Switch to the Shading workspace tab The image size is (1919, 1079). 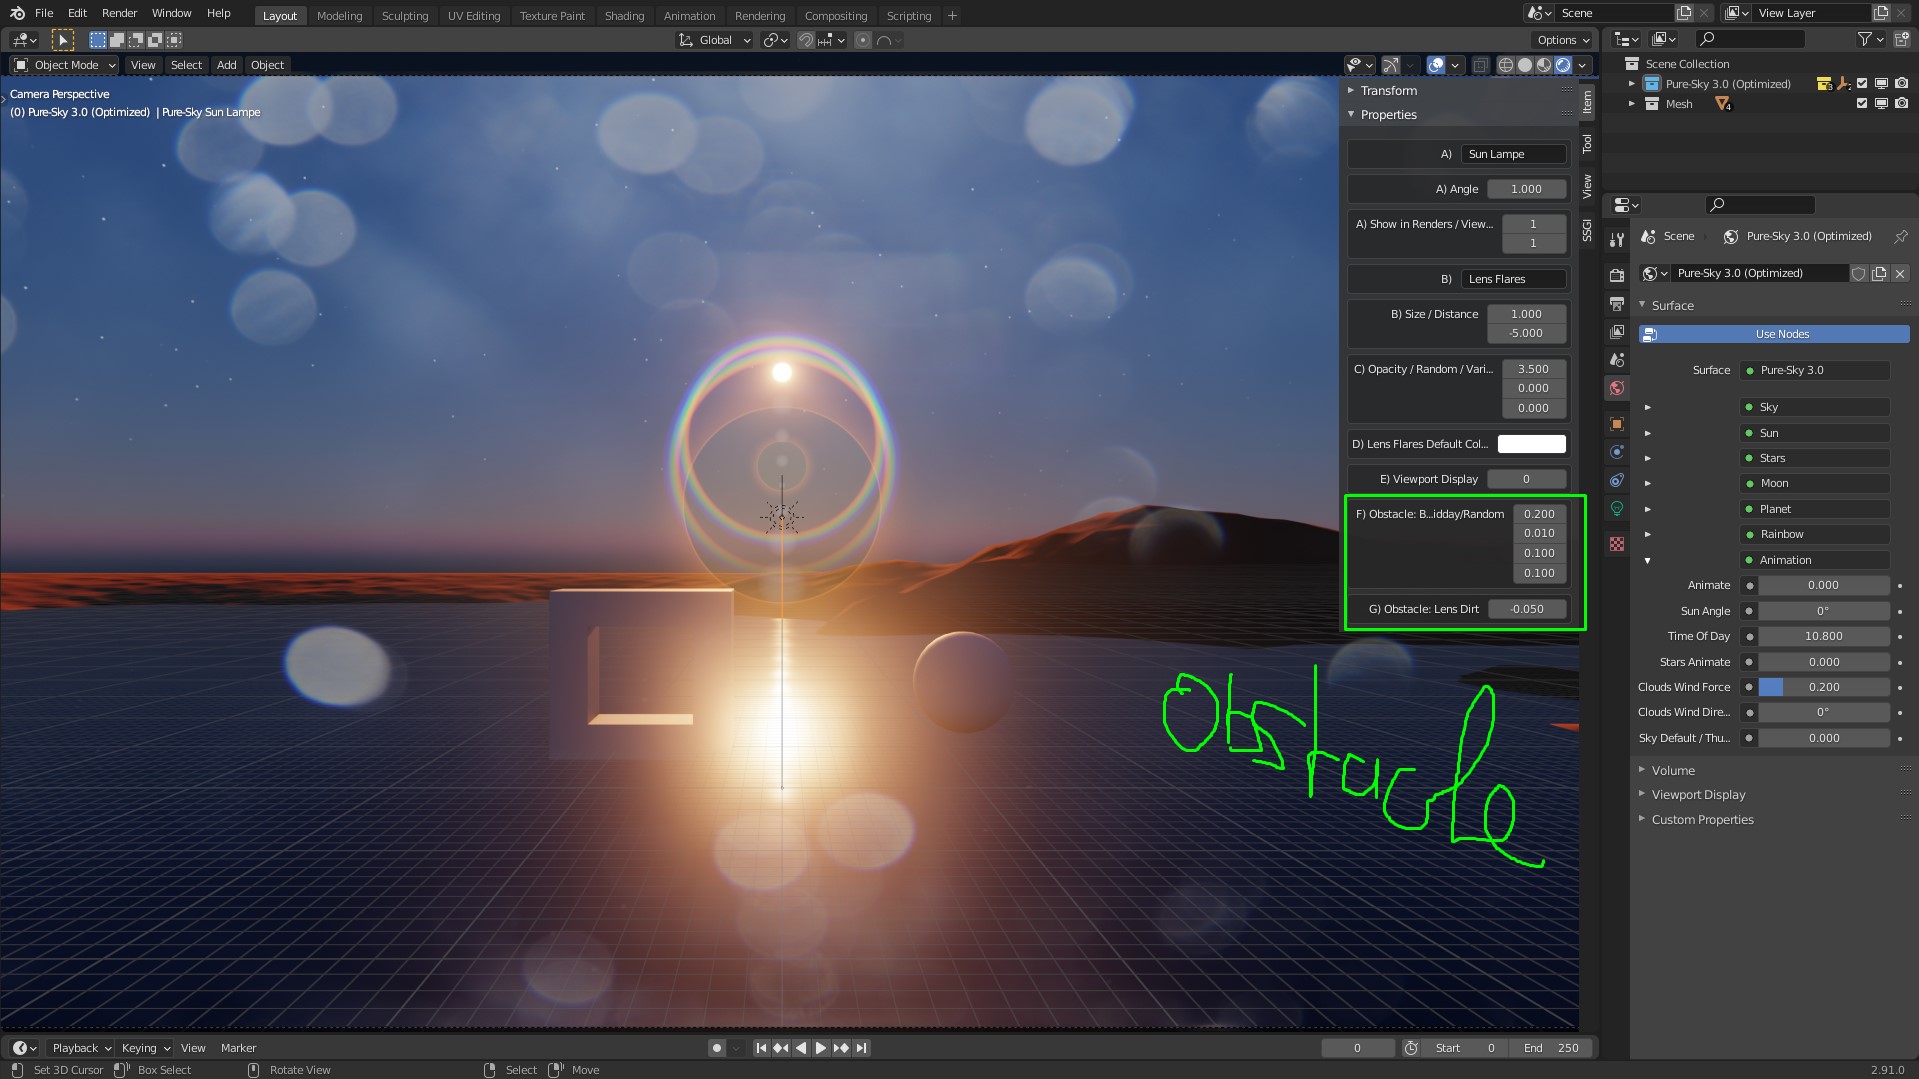(624, 15)
